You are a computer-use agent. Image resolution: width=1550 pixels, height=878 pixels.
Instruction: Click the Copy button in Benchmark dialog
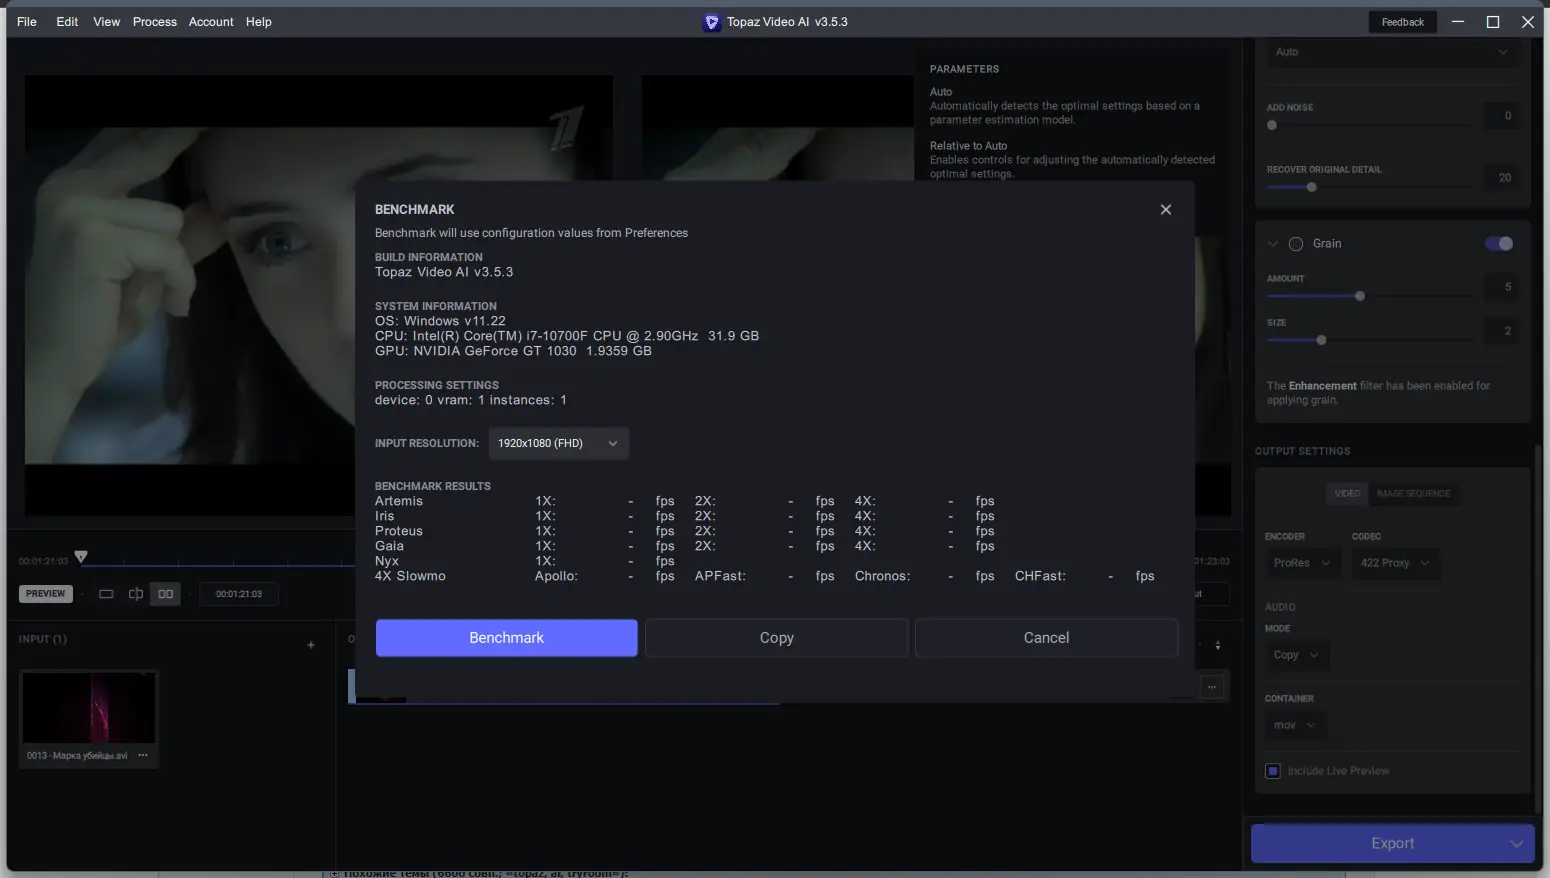click(776, 638)
